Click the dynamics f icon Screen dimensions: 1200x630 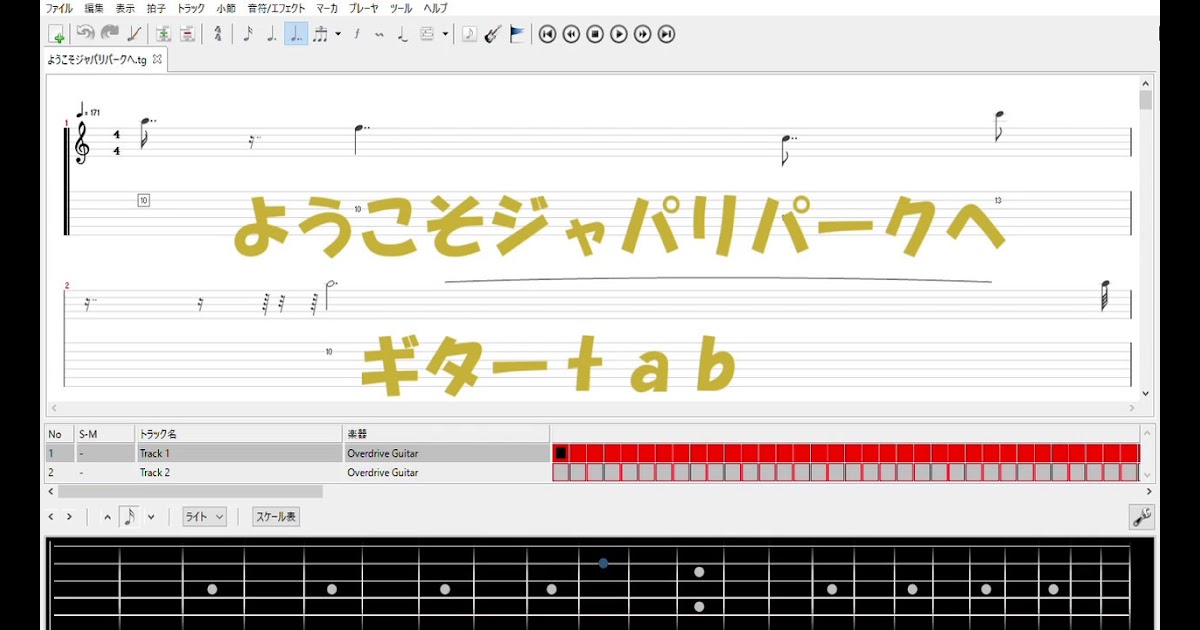pyautogui.click(x=357, y=34)
